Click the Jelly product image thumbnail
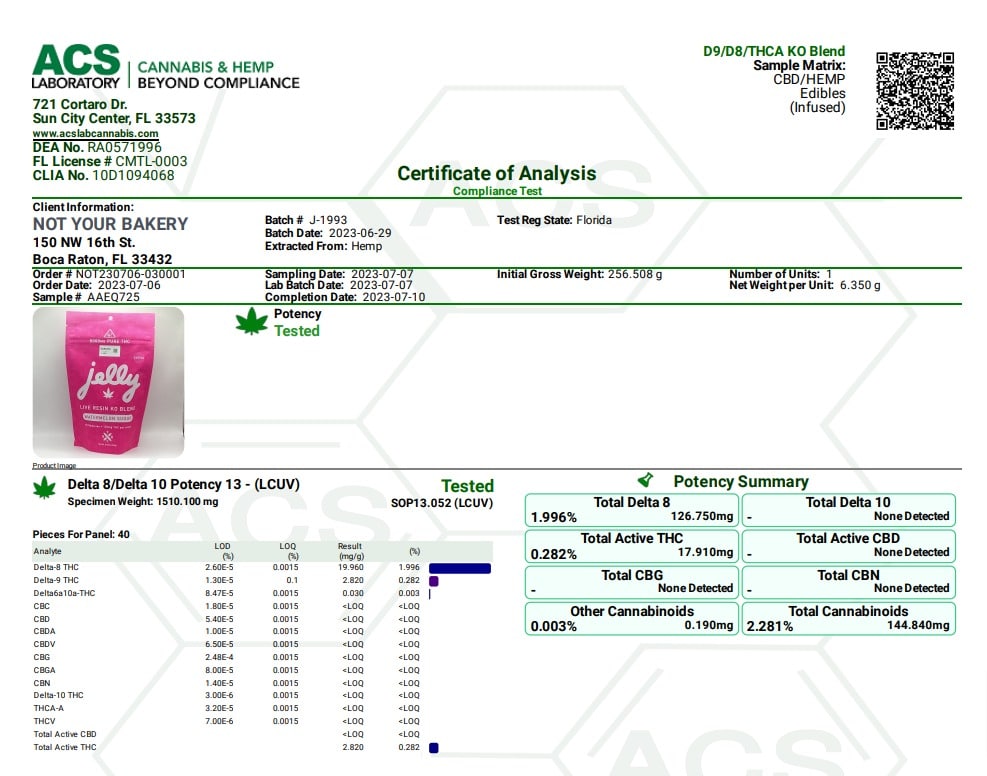The width and height of the screenshot is (987, 776). (108, 382)
